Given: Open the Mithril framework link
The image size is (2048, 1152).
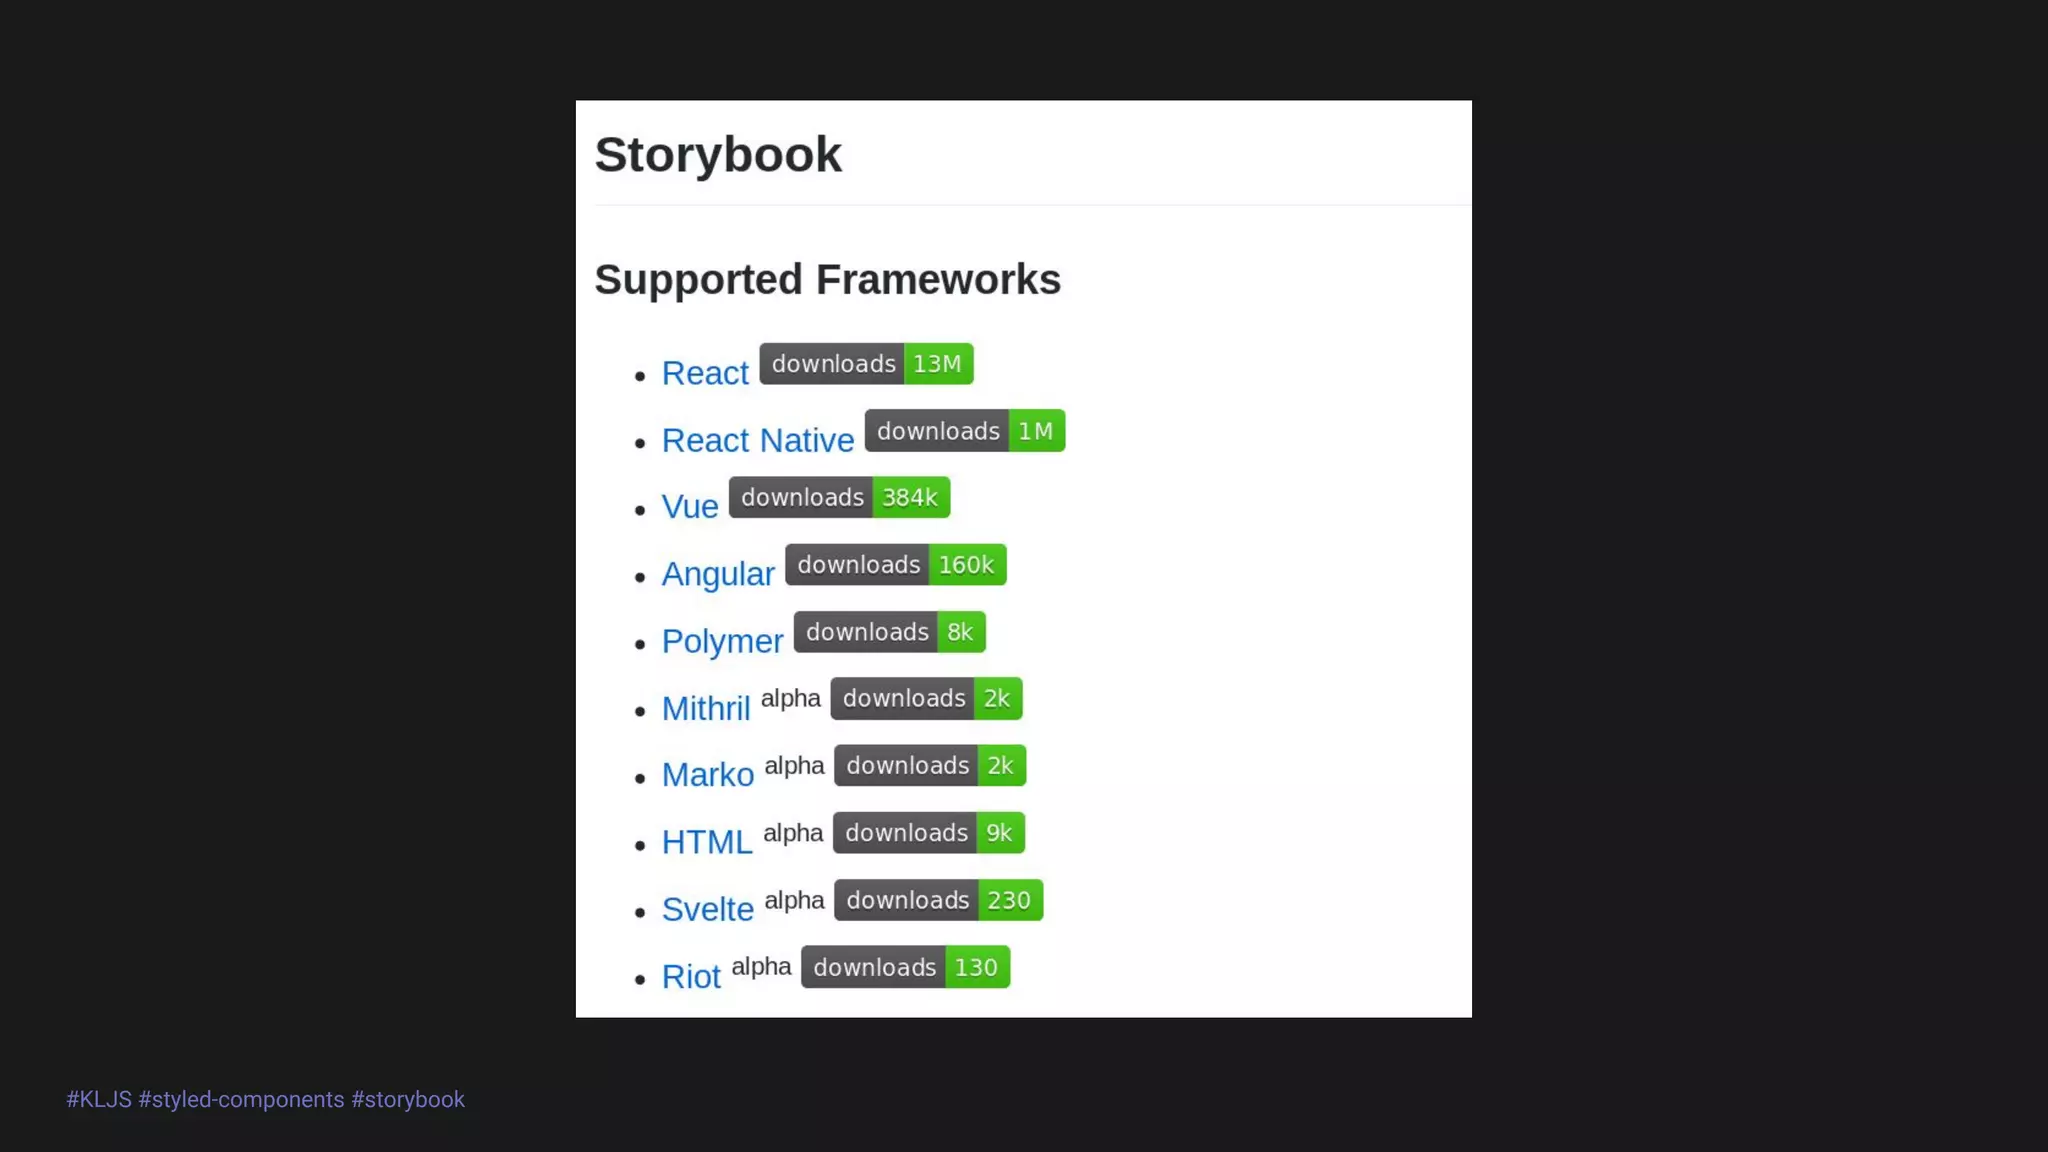Looking at the screenshot, I should click(x=706, y=708).
